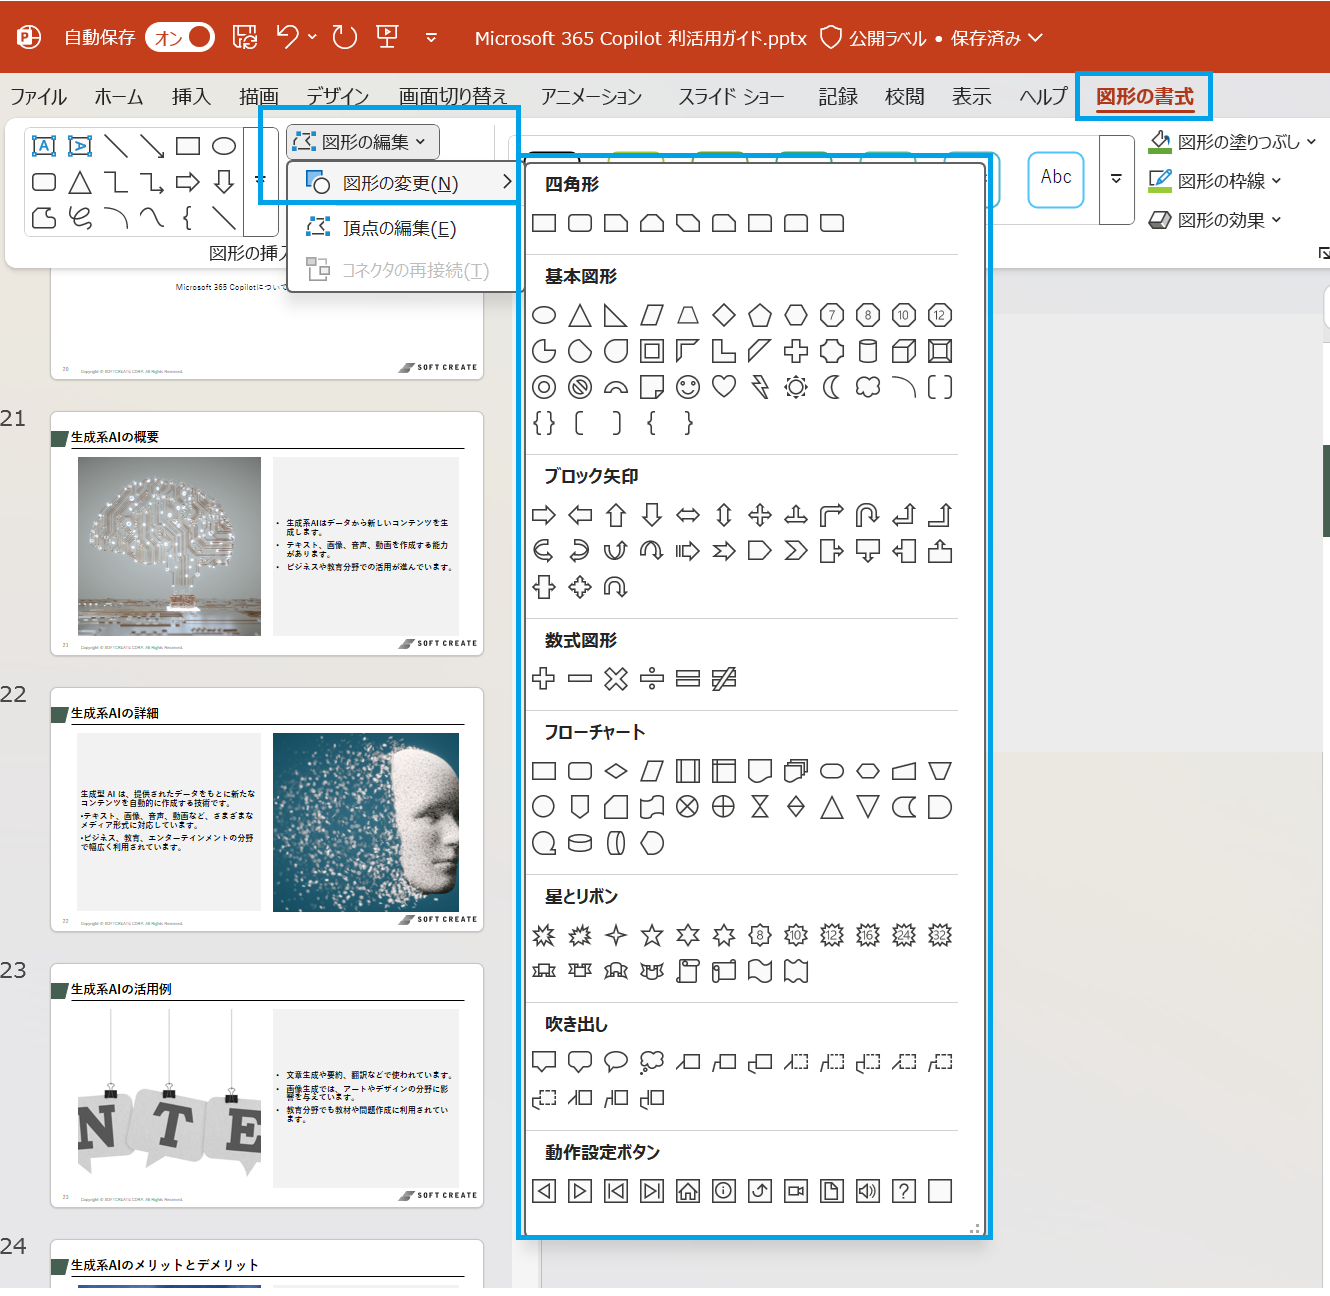Pick the plain rectangle under 四角形
The width and height of the screenshot is (1330, 1296).
click(544, 223)
